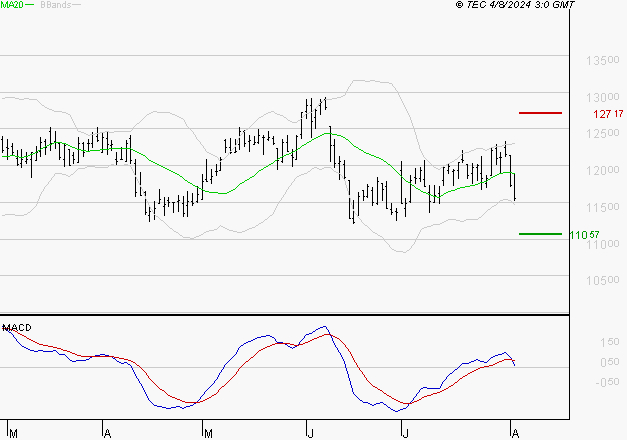Click the 115.00 price axis label
The image size is (627, 440).
(x=603, y=207)
